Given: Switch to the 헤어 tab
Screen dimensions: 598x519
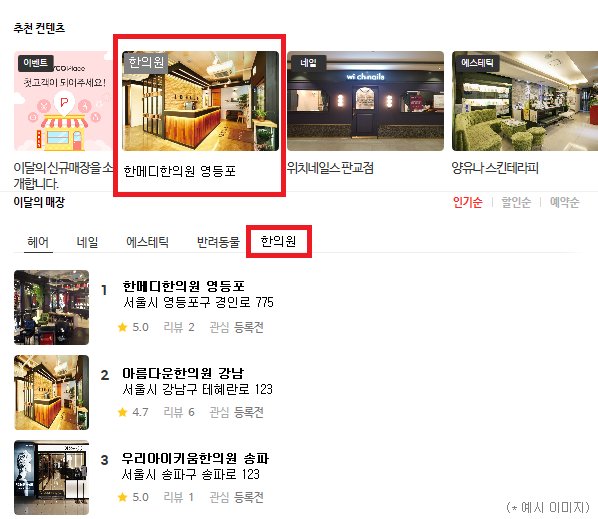Looking at the screenshot, I should tap(38, 242).
